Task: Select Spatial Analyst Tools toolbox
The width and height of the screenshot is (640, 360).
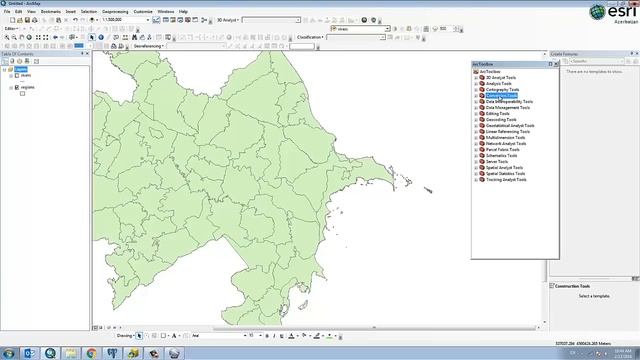Action: tap(504, 168)
